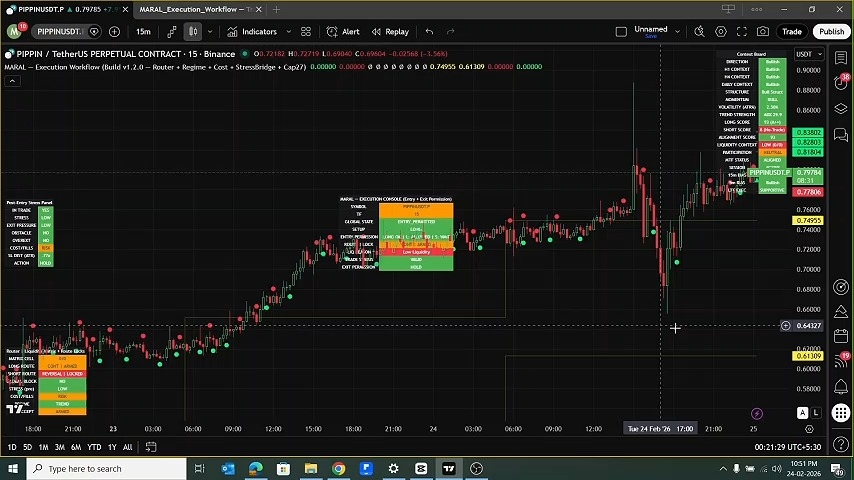Open the calendar icon in right sidebar
This screenshot has width=854, height=480.
[841, 336]
